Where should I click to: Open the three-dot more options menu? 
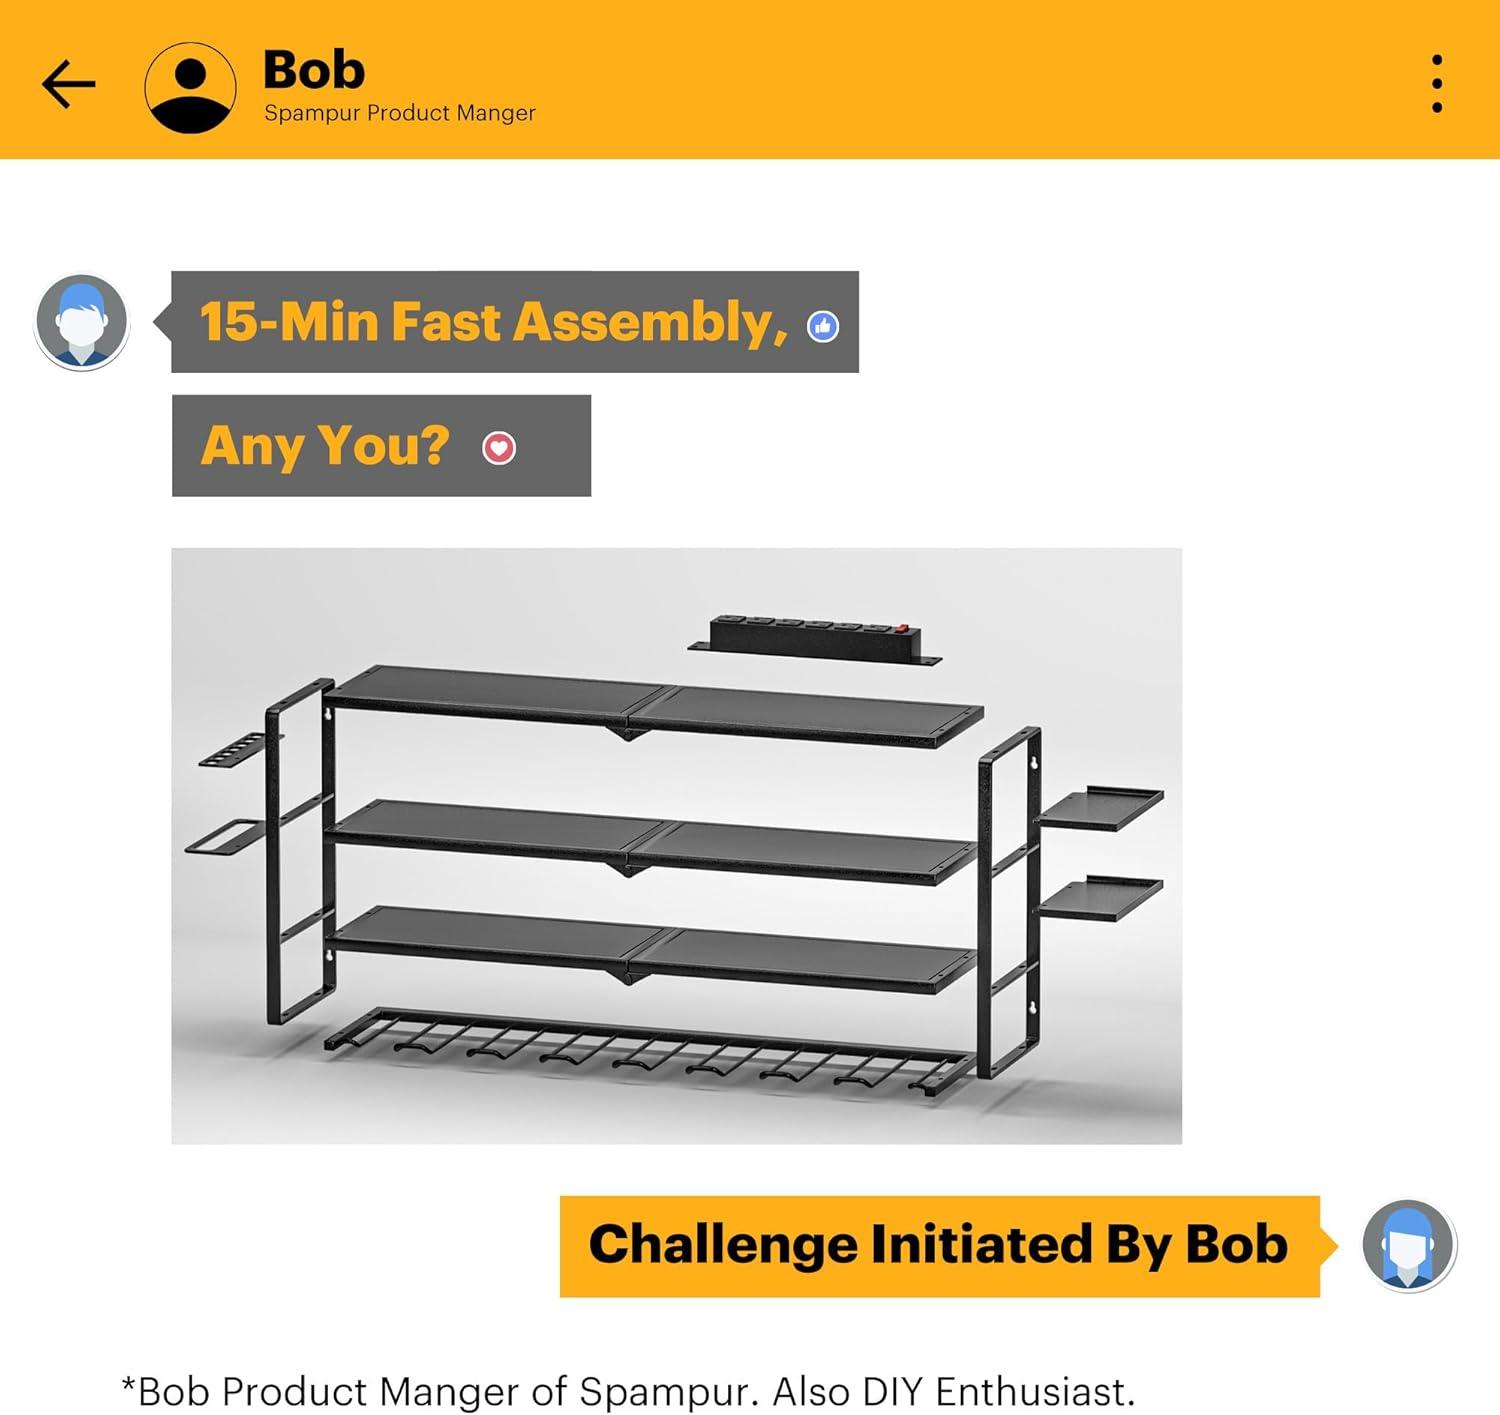[x=1437, y=84]
